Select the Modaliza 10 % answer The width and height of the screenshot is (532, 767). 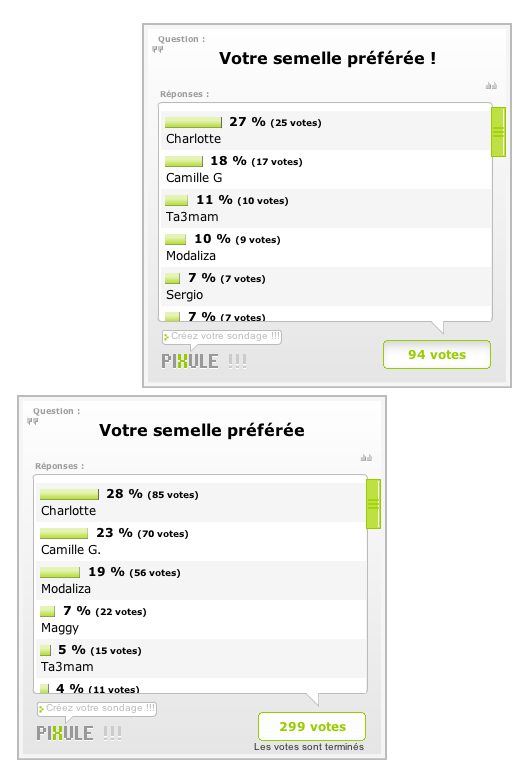click(x=326, y=248)
